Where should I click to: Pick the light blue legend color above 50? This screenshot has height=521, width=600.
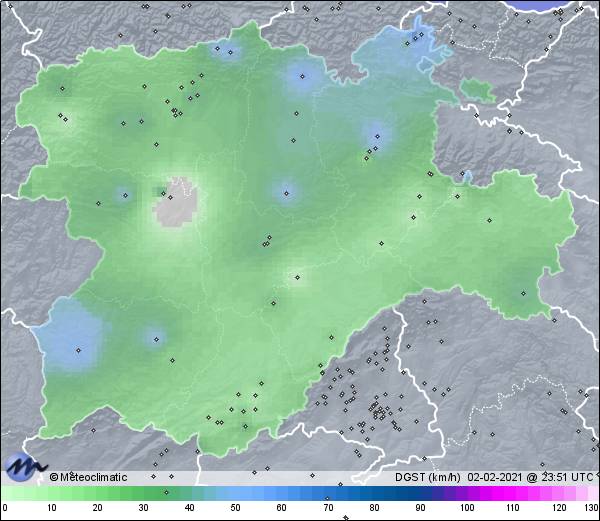[235, 493]
